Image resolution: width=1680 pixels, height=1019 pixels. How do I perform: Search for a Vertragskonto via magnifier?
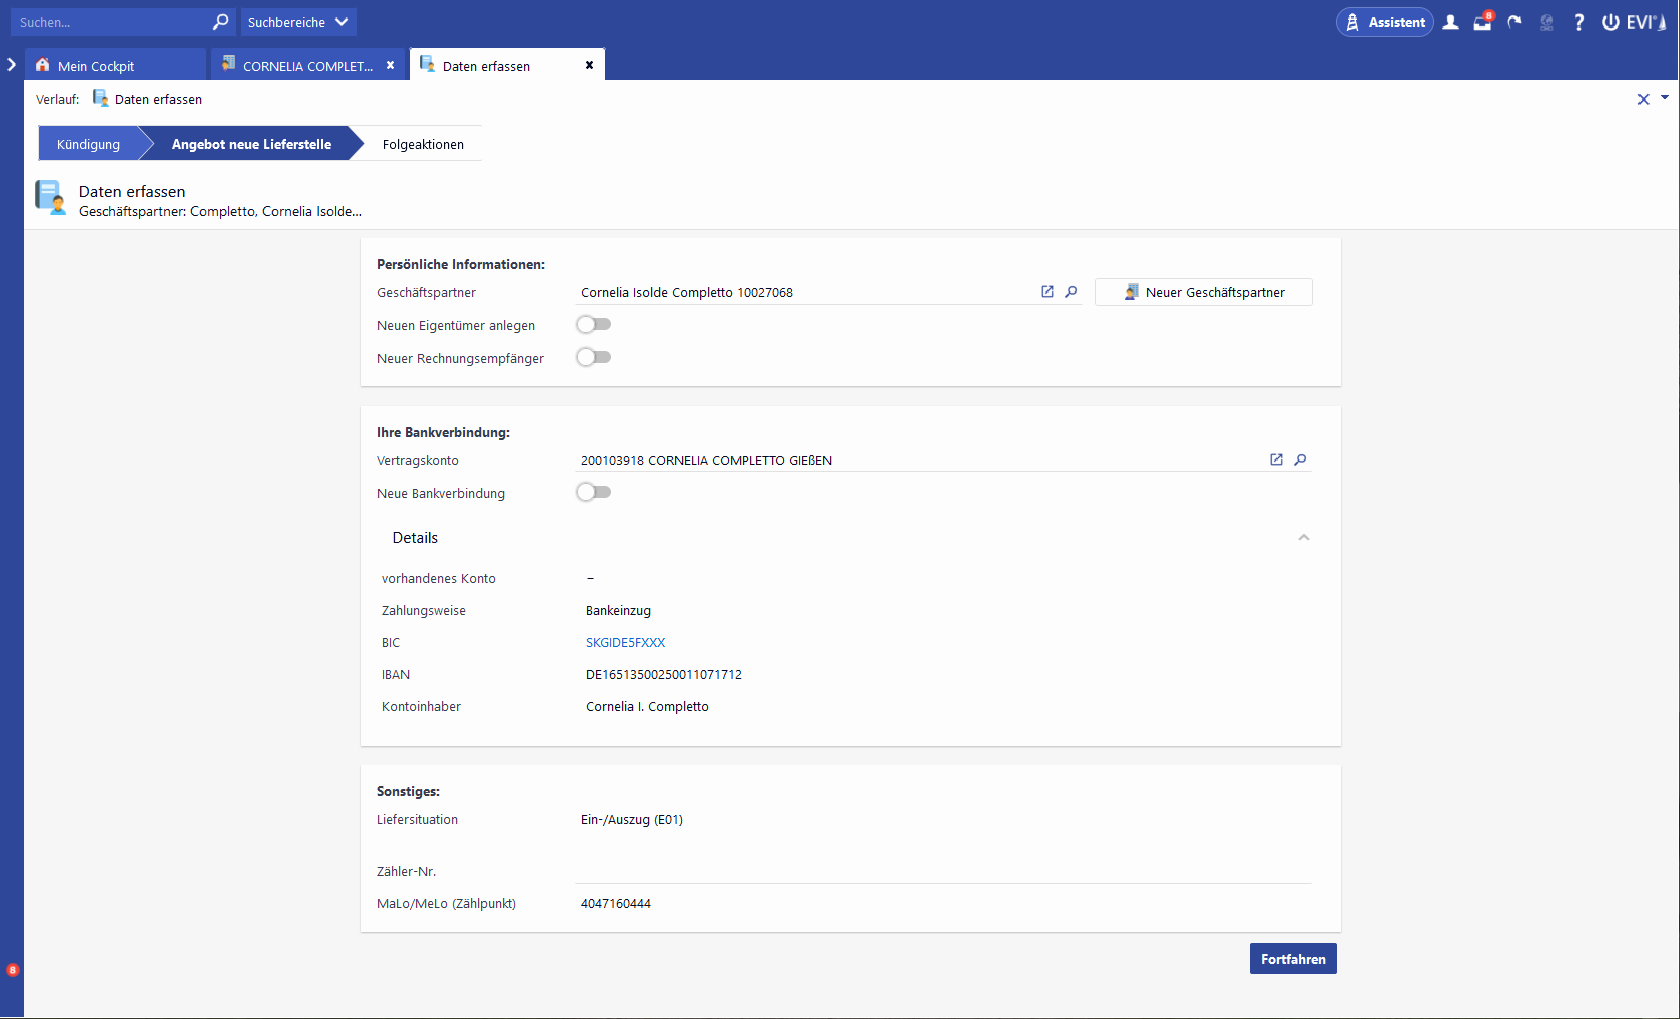[1300, 460]
